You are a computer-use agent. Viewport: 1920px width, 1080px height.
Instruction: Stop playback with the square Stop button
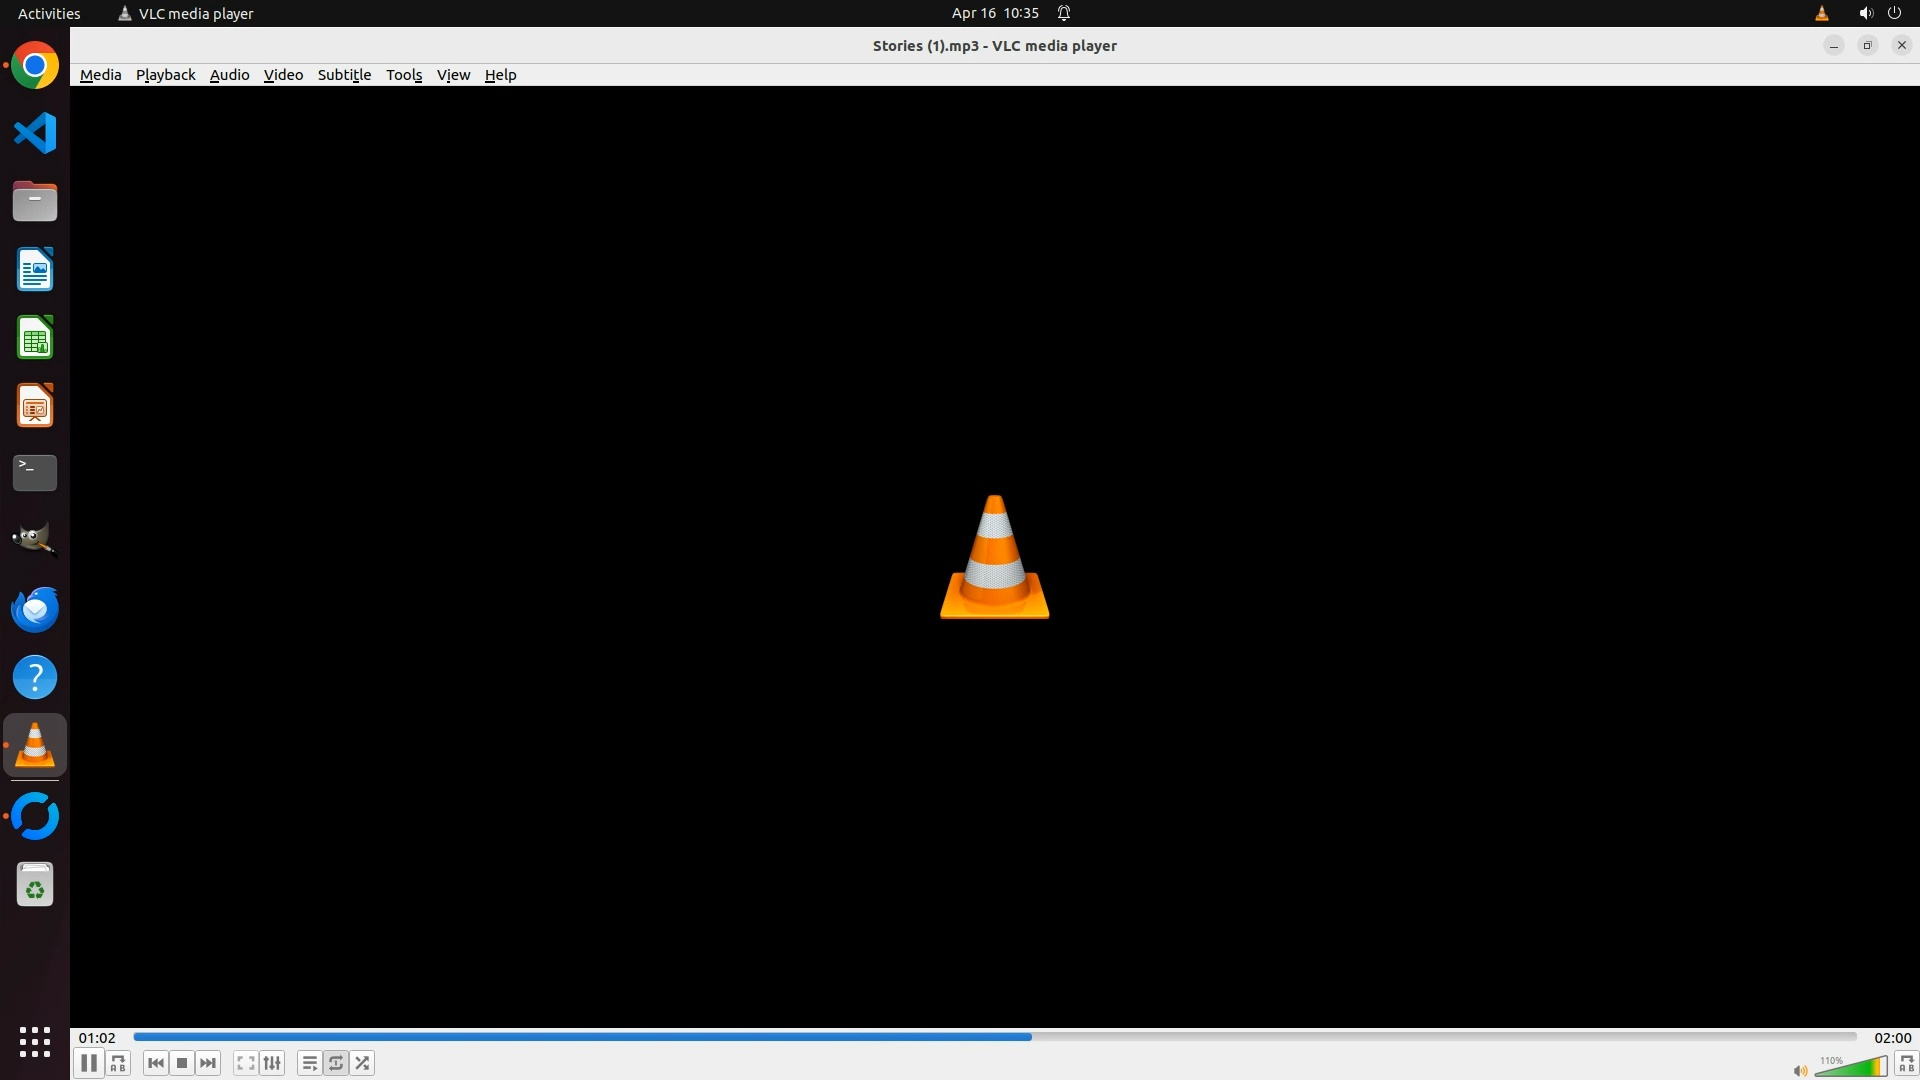[182, 1063]
